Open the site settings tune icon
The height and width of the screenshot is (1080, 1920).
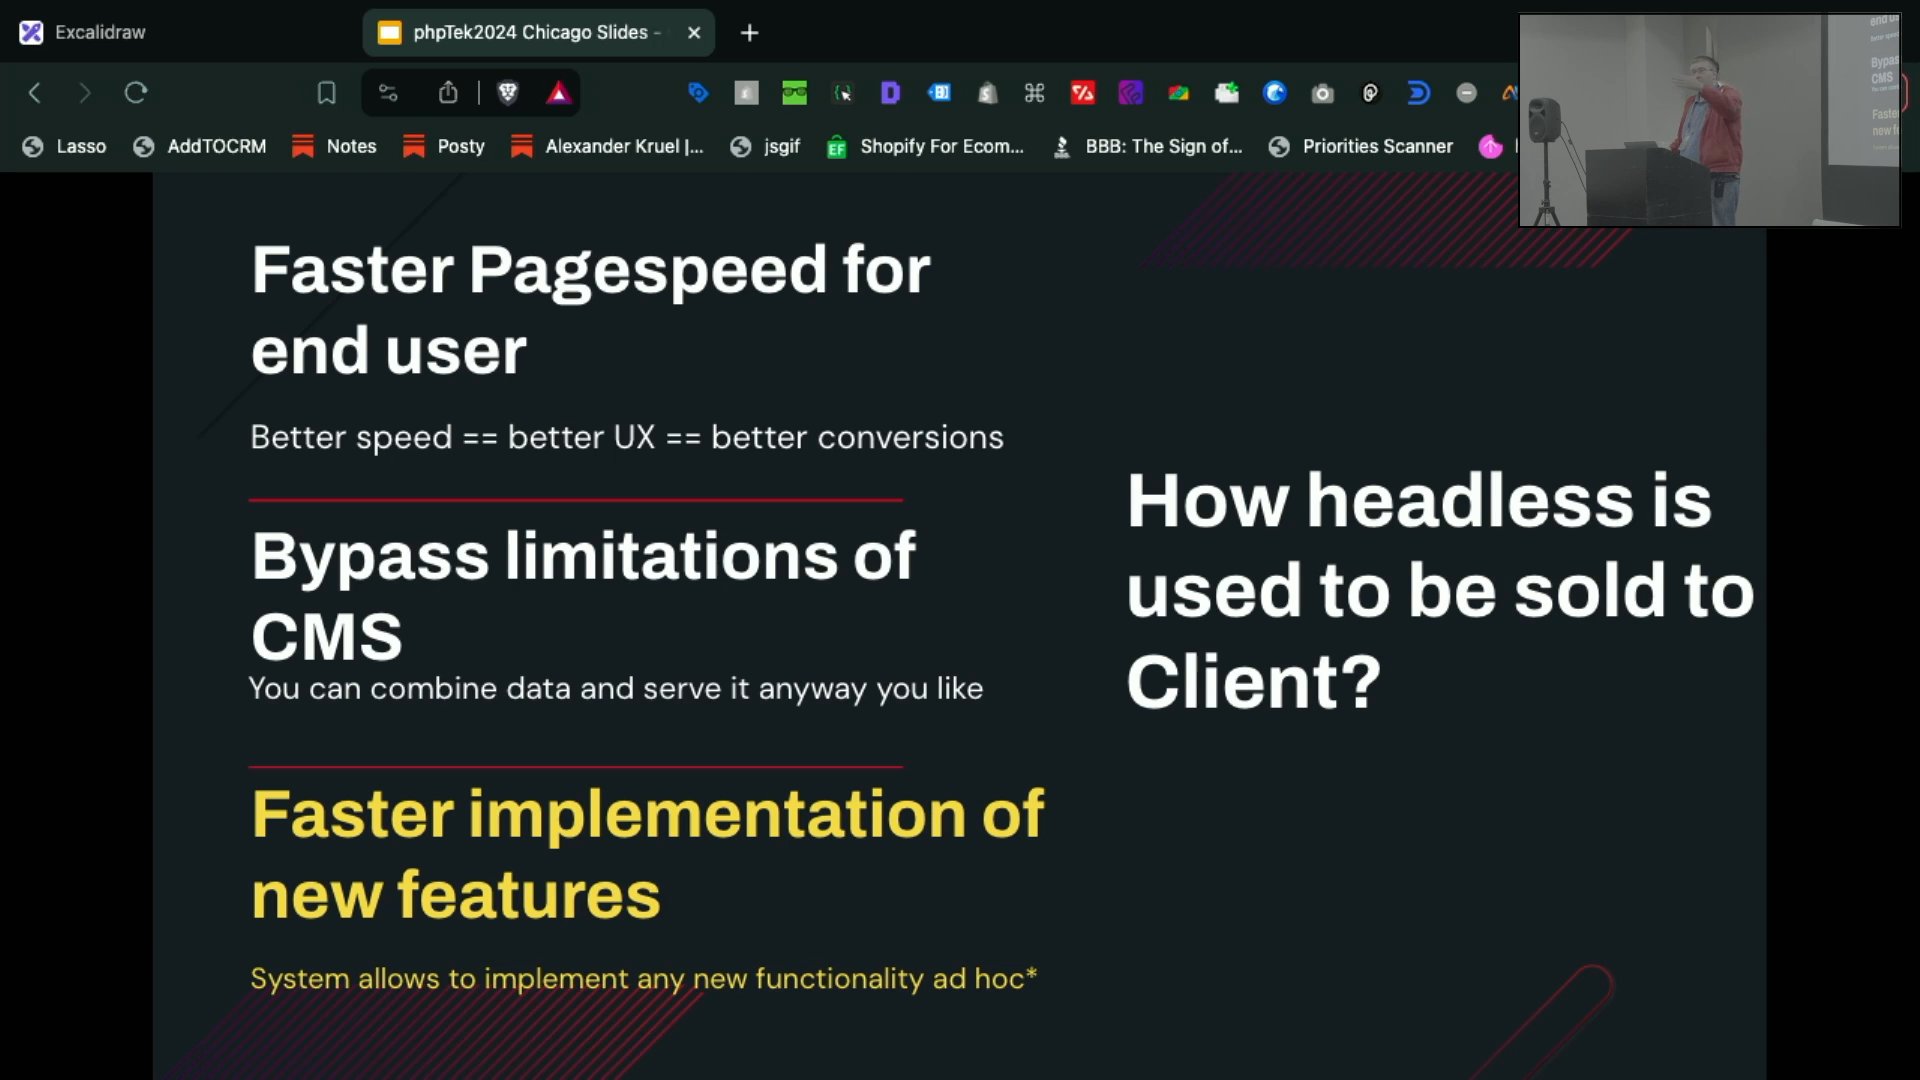(388, 93)
